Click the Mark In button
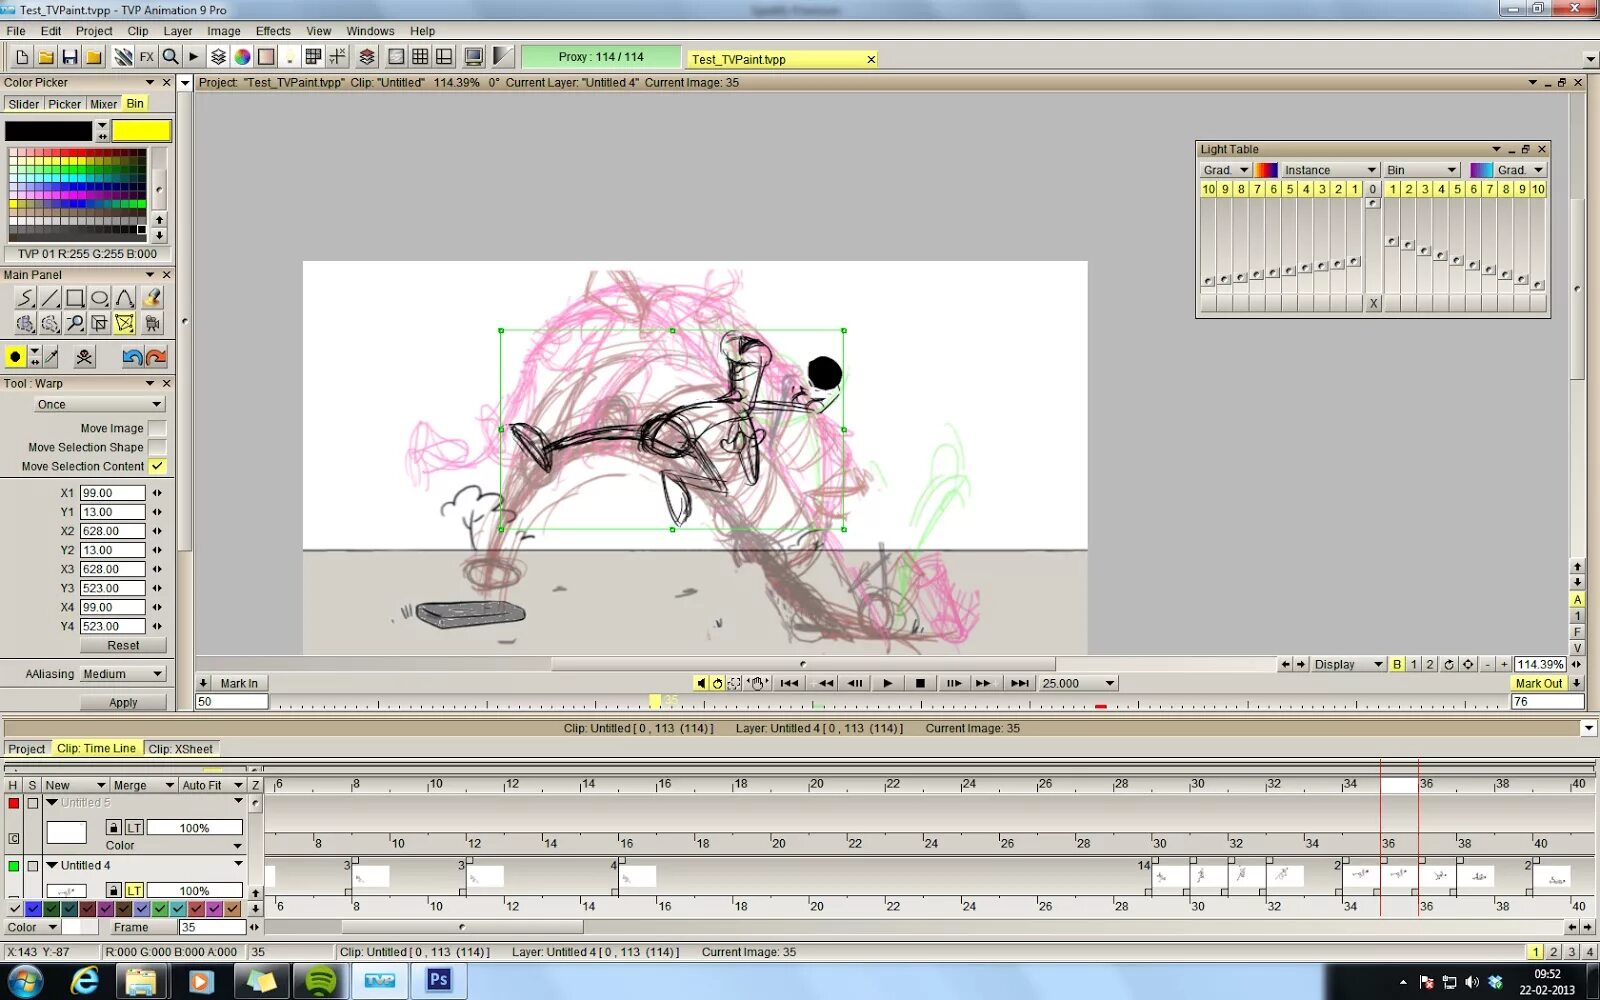 click(x=239, y=683)
